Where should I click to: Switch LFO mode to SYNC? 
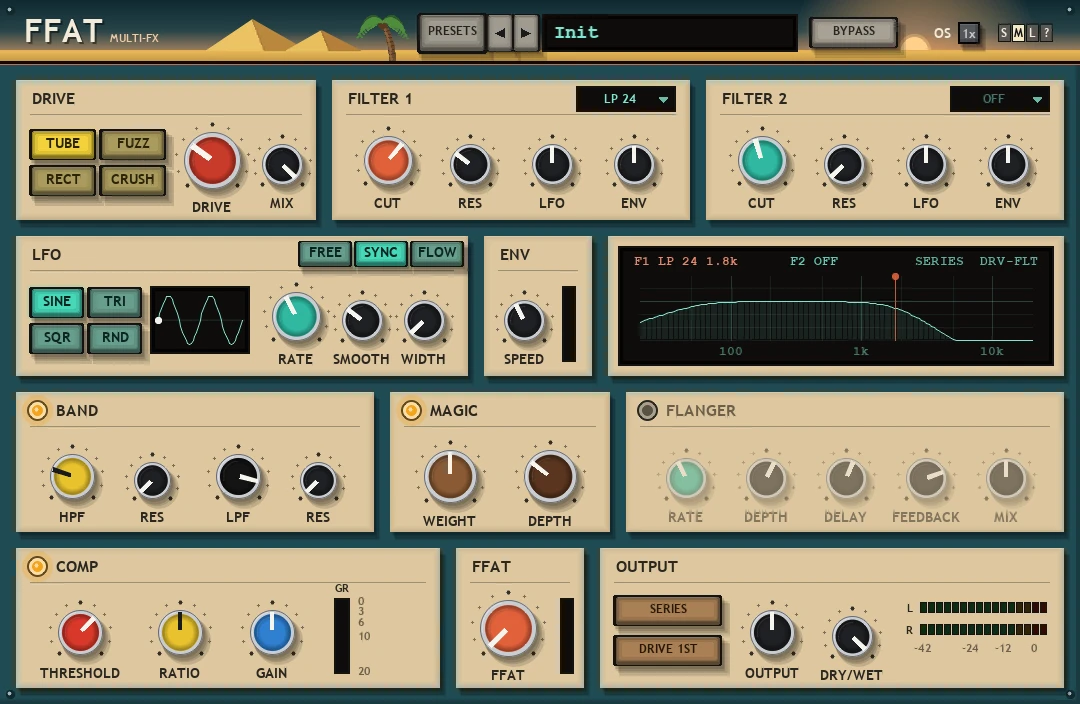coord(381,253)
